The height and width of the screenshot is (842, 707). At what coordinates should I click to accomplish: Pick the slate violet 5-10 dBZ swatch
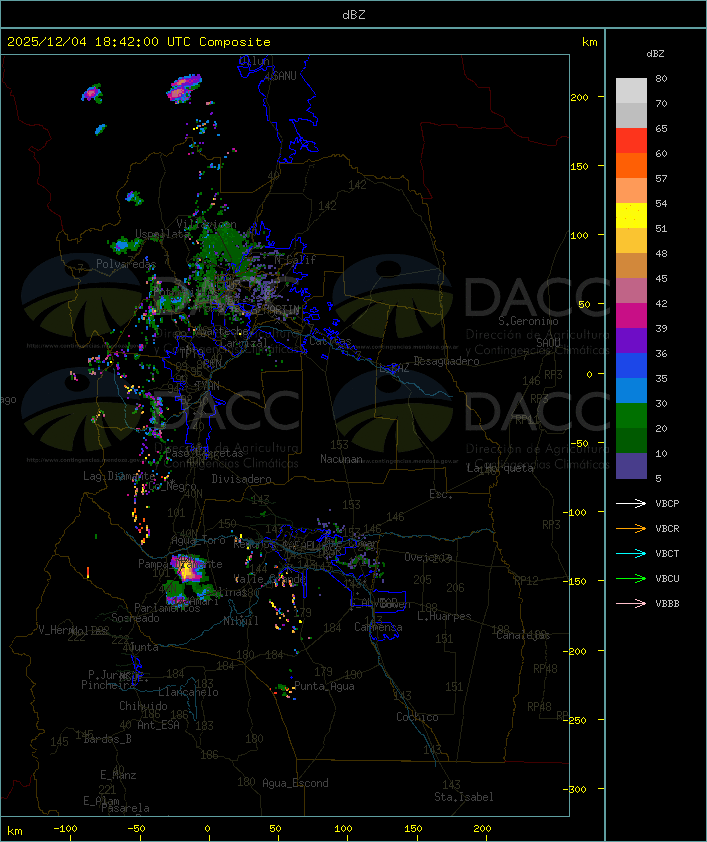631,466
